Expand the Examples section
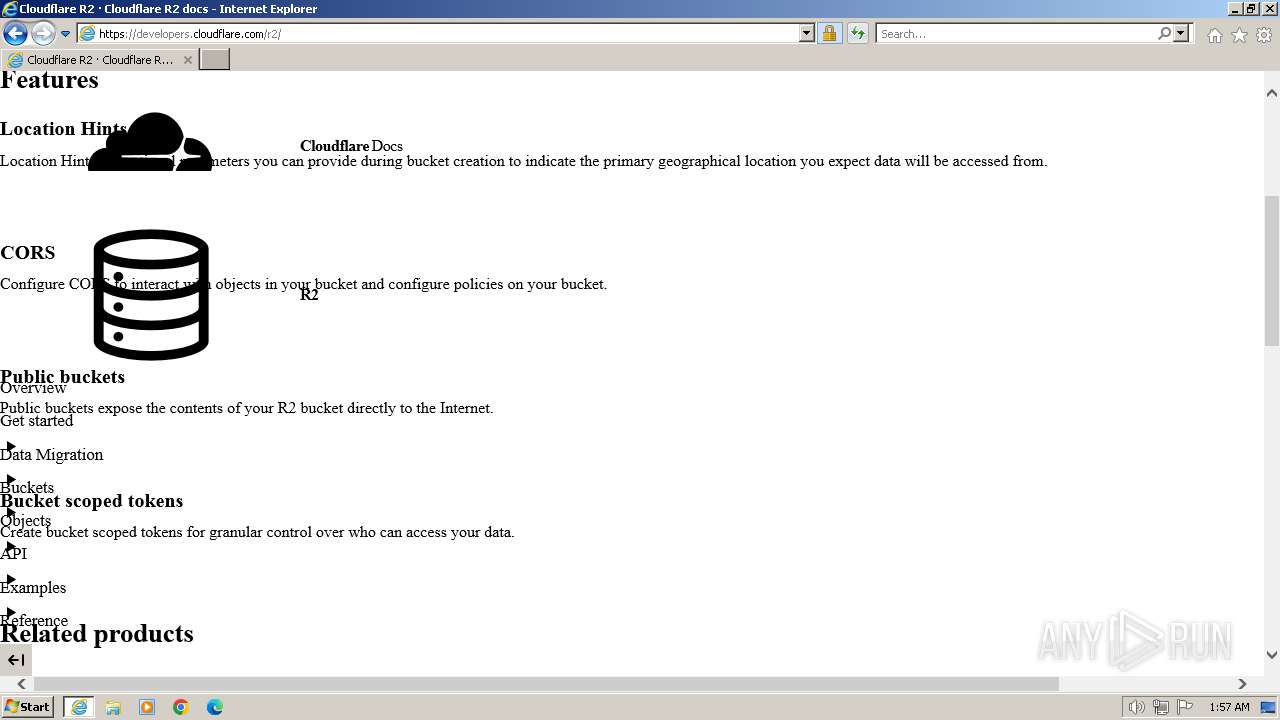Screen dimensions: 1280x720 [x=11, y=579]
